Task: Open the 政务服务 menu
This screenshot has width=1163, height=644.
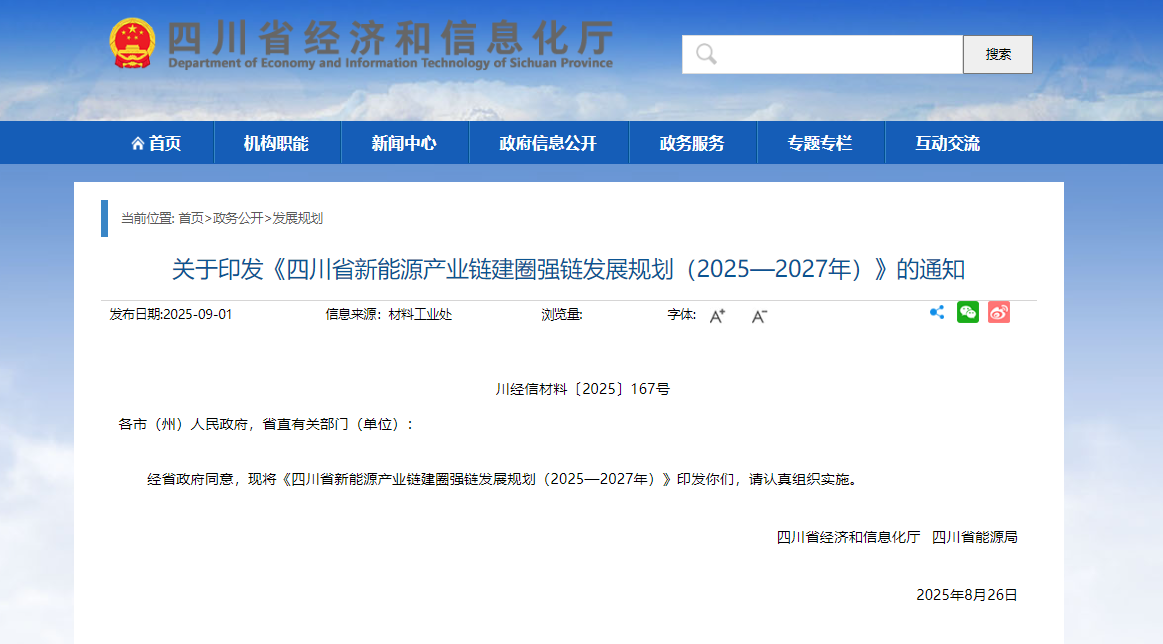Action: [x=693, y=142]
